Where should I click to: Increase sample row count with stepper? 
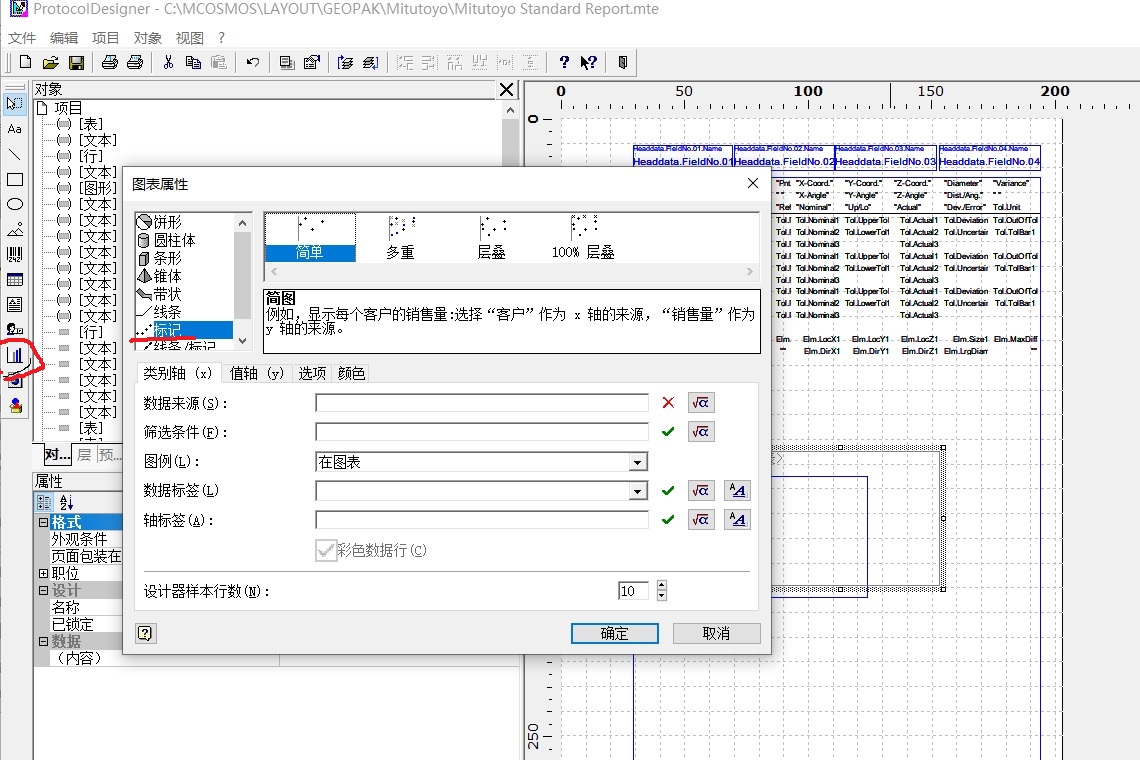(x=661, y=585)
